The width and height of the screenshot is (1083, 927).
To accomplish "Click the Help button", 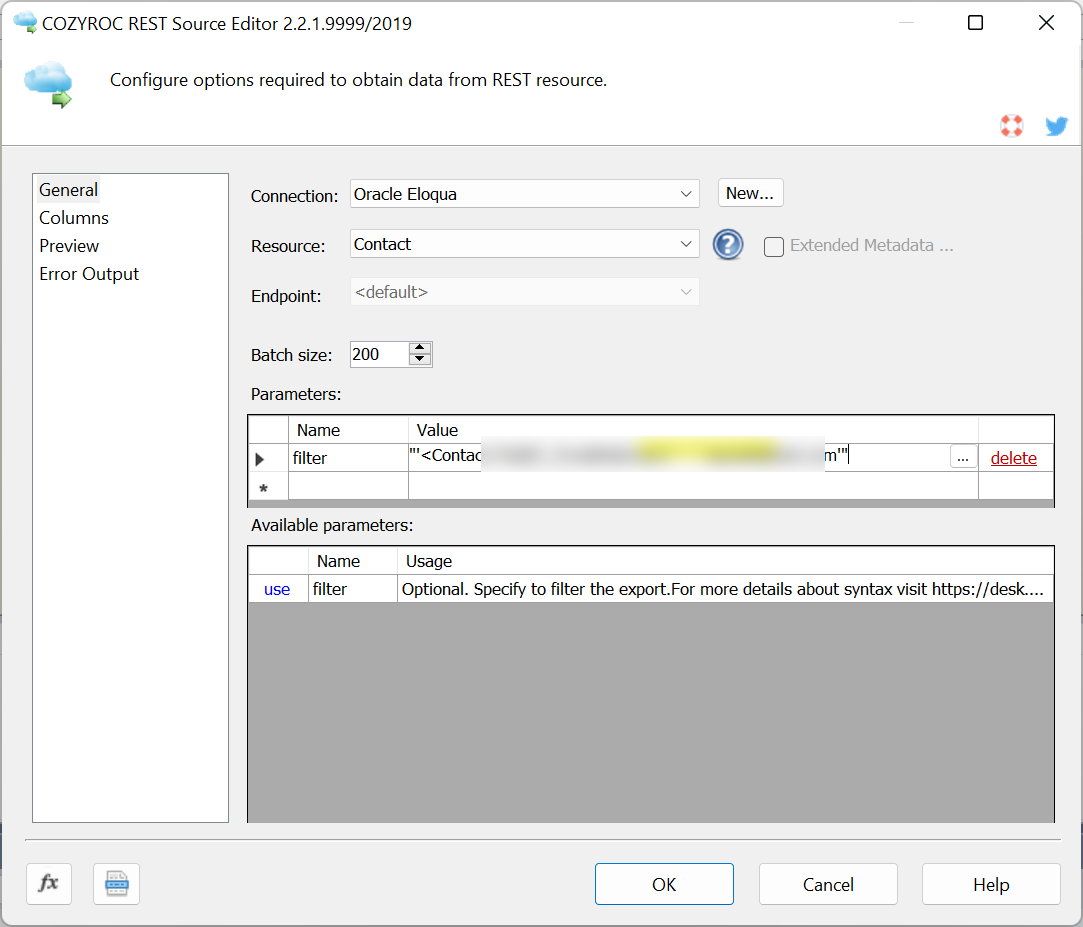I will (x=991, y=884).
